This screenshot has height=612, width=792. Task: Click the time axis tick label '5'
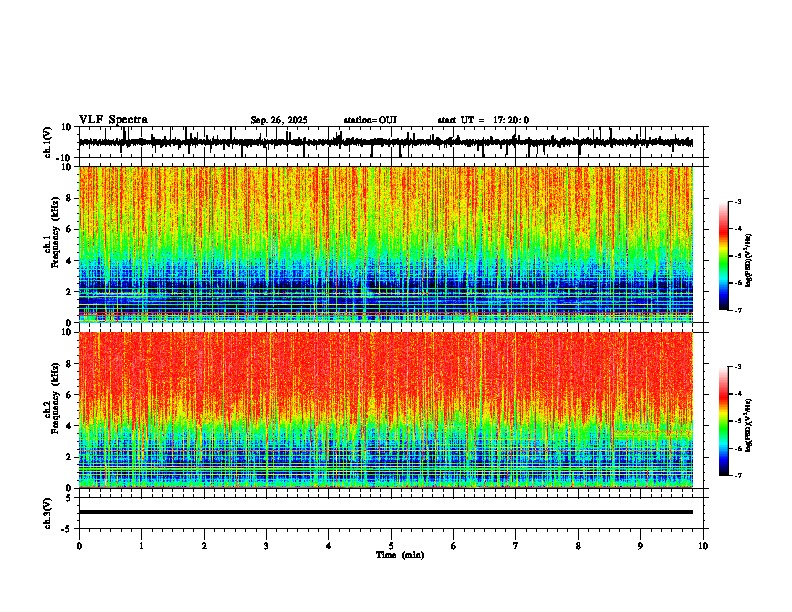tap(391, 546)
